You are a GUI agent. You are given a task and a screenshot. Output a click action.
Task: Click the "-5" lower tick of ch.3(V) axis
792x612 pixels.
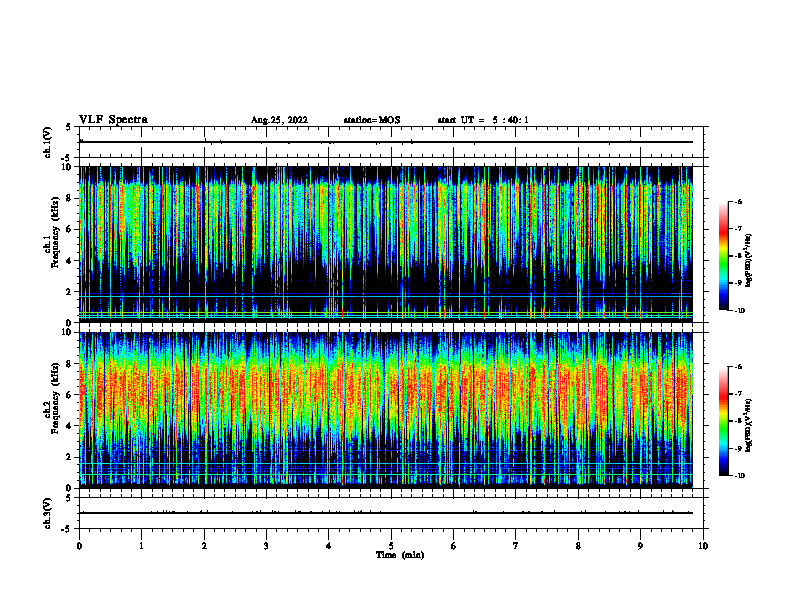pos(67,529)
